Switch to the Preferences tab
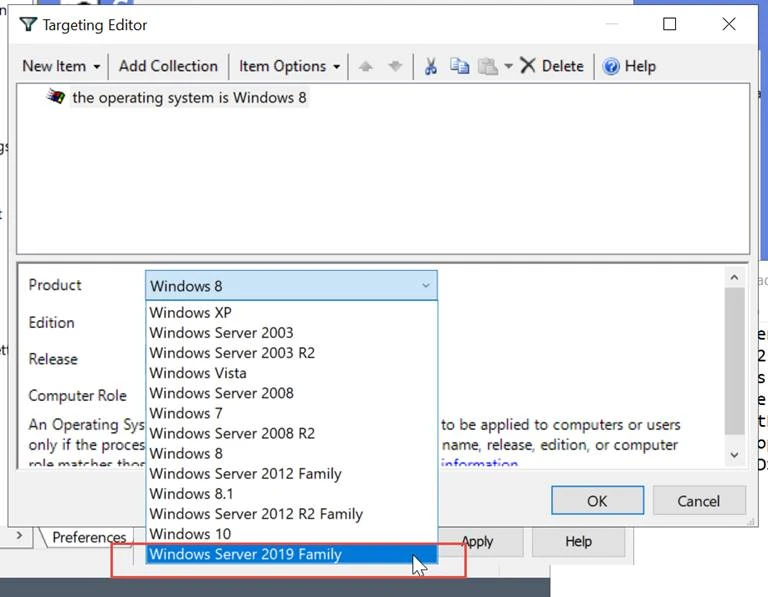Viewport: 768px width, 597px height. coord(89,537)
